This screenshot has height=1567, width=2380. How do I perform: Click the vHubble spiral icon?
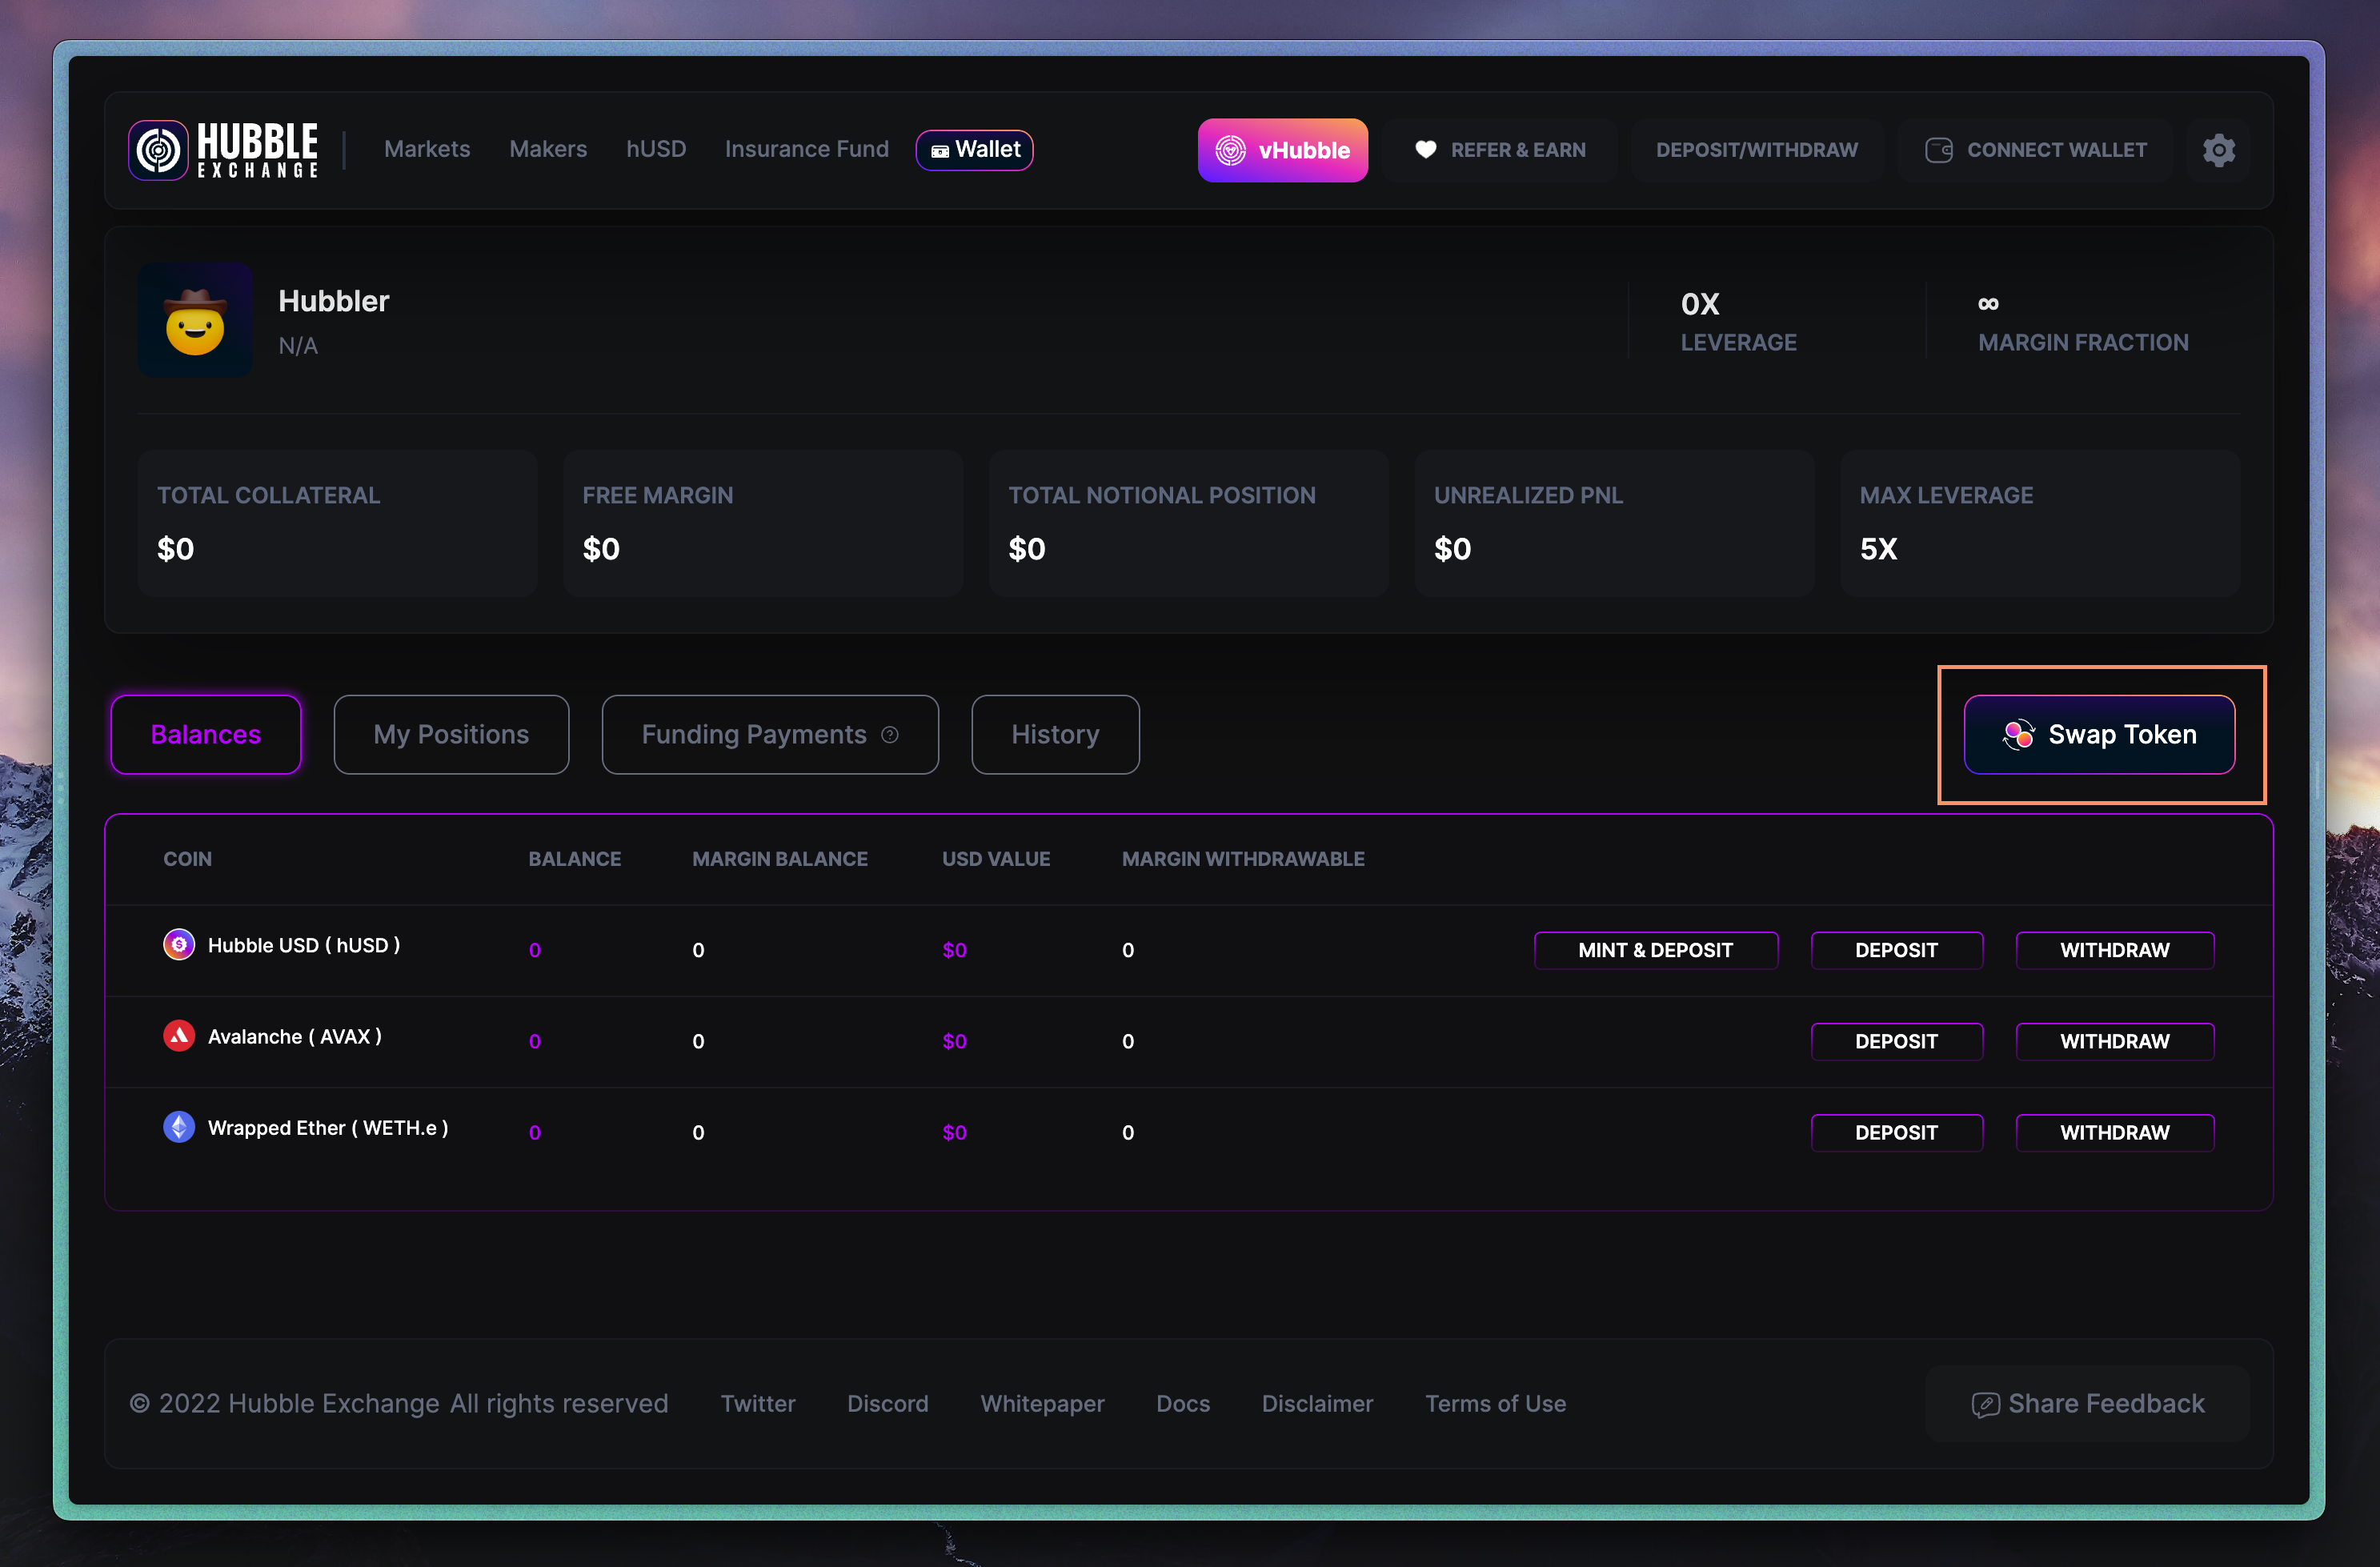[1230, 150]
